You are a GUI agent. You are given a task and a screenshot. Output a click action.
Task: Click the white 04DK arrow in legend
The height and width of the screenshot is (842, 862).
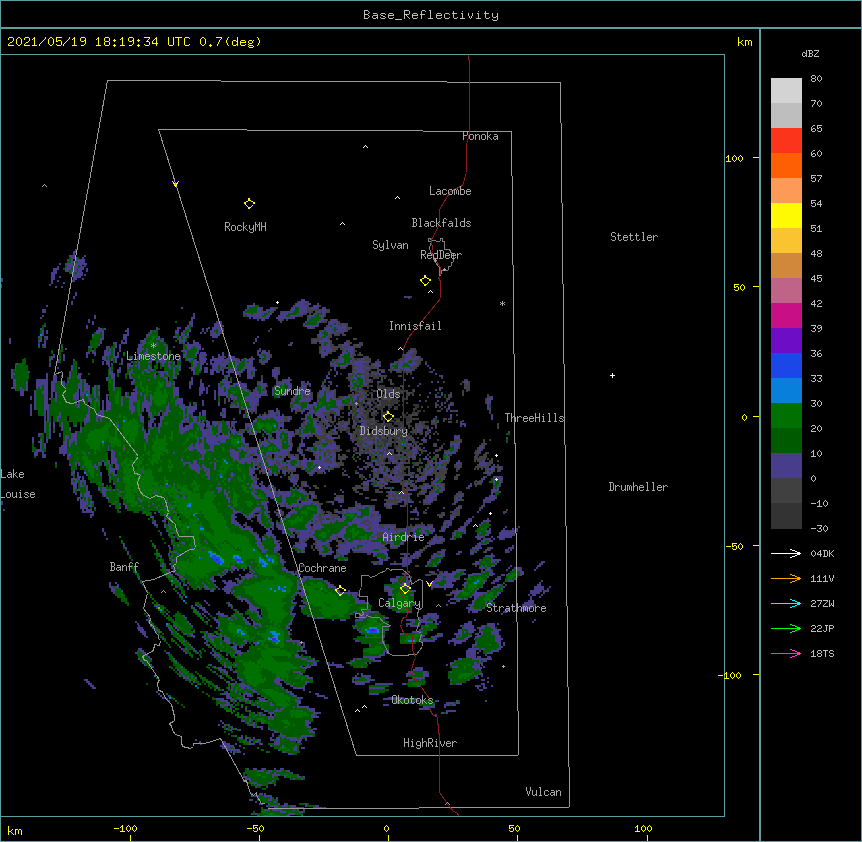786,553
